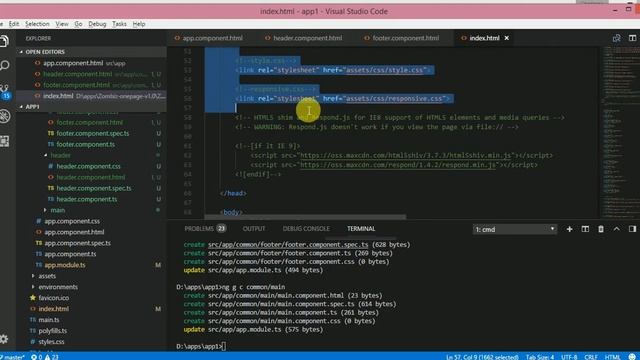Click Ln 57, Col 9 cursor position
Image resolution: width=640 pixels, height=360 pixels.
tap(482, 357)
